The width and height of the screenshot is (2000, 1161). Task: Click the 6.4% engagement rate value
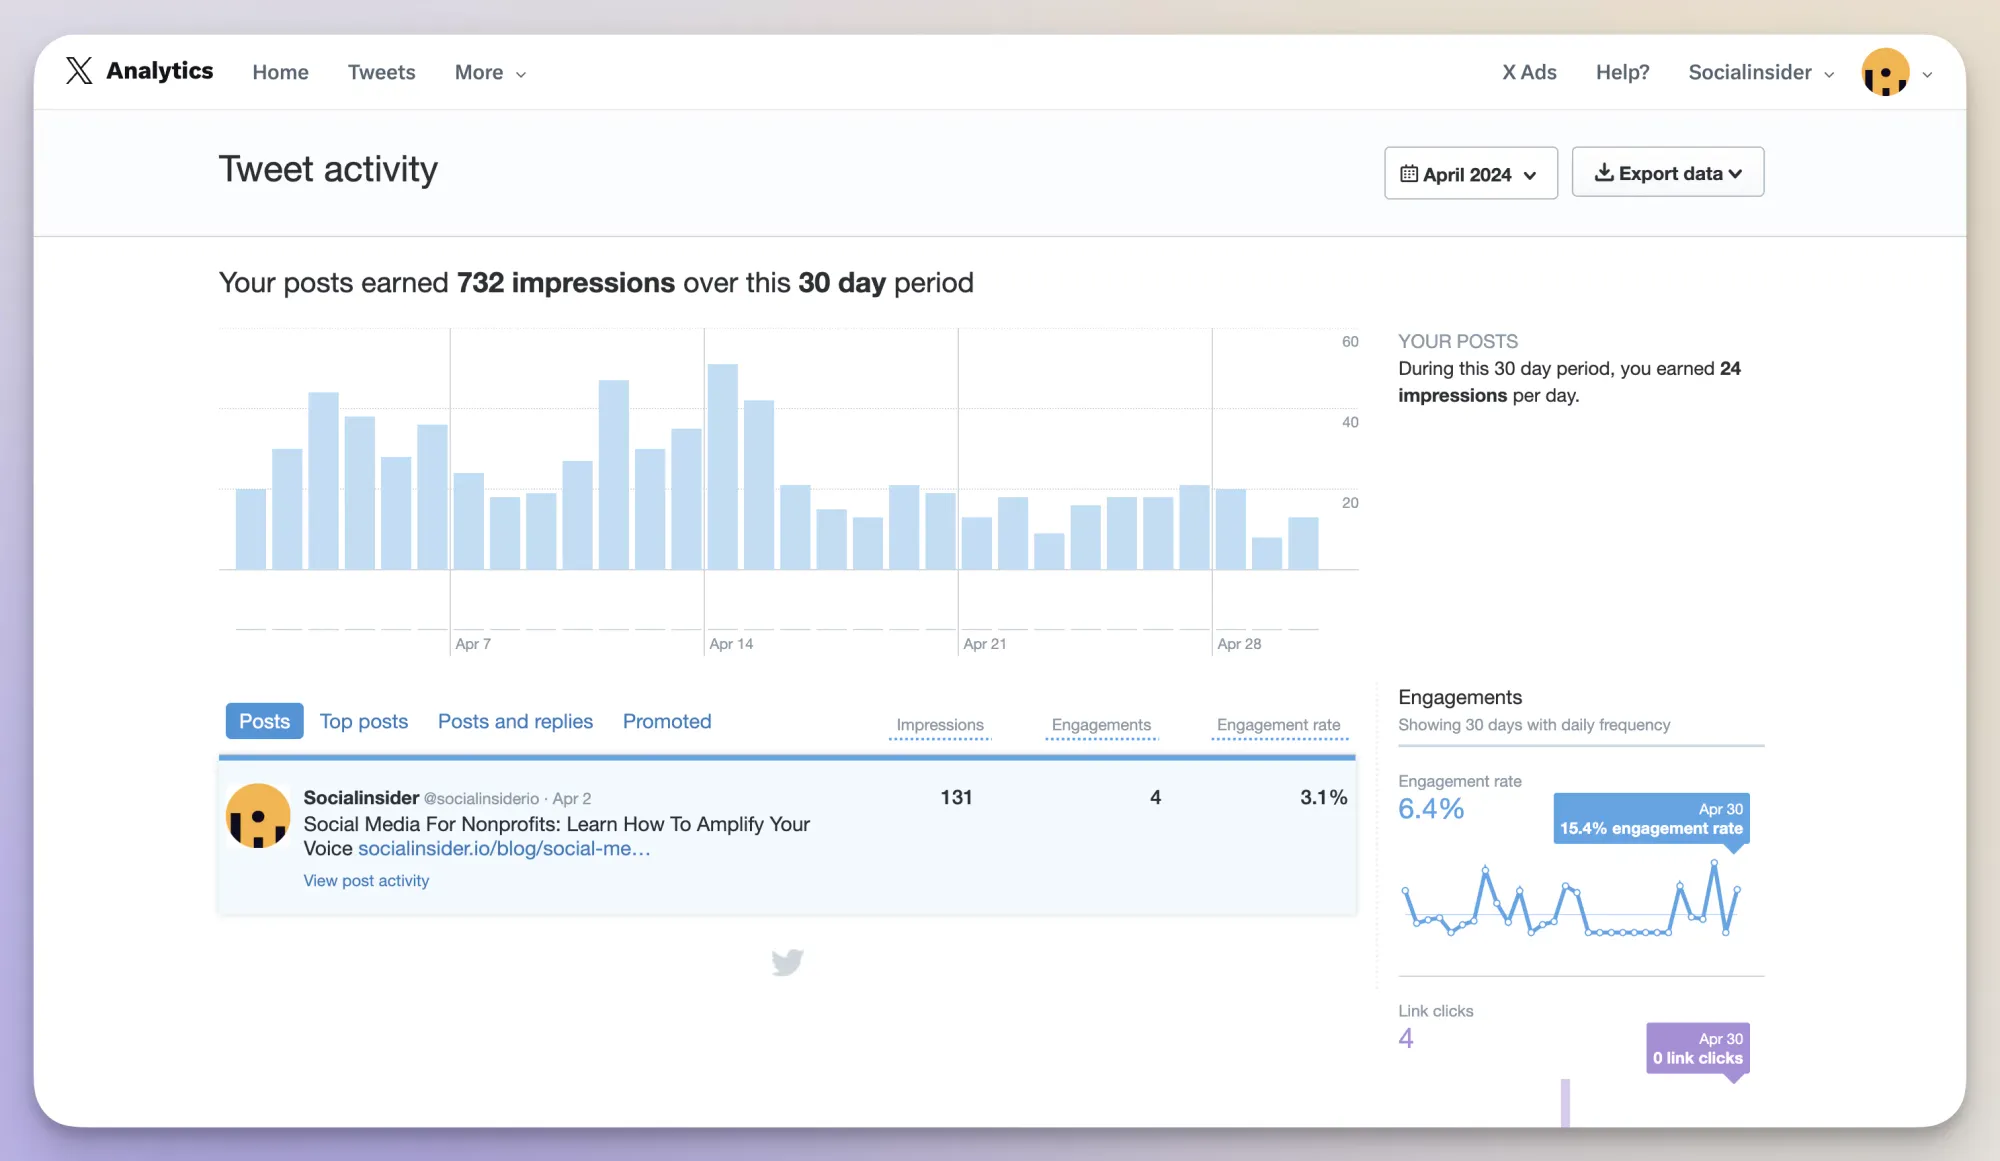point(1431,809)
